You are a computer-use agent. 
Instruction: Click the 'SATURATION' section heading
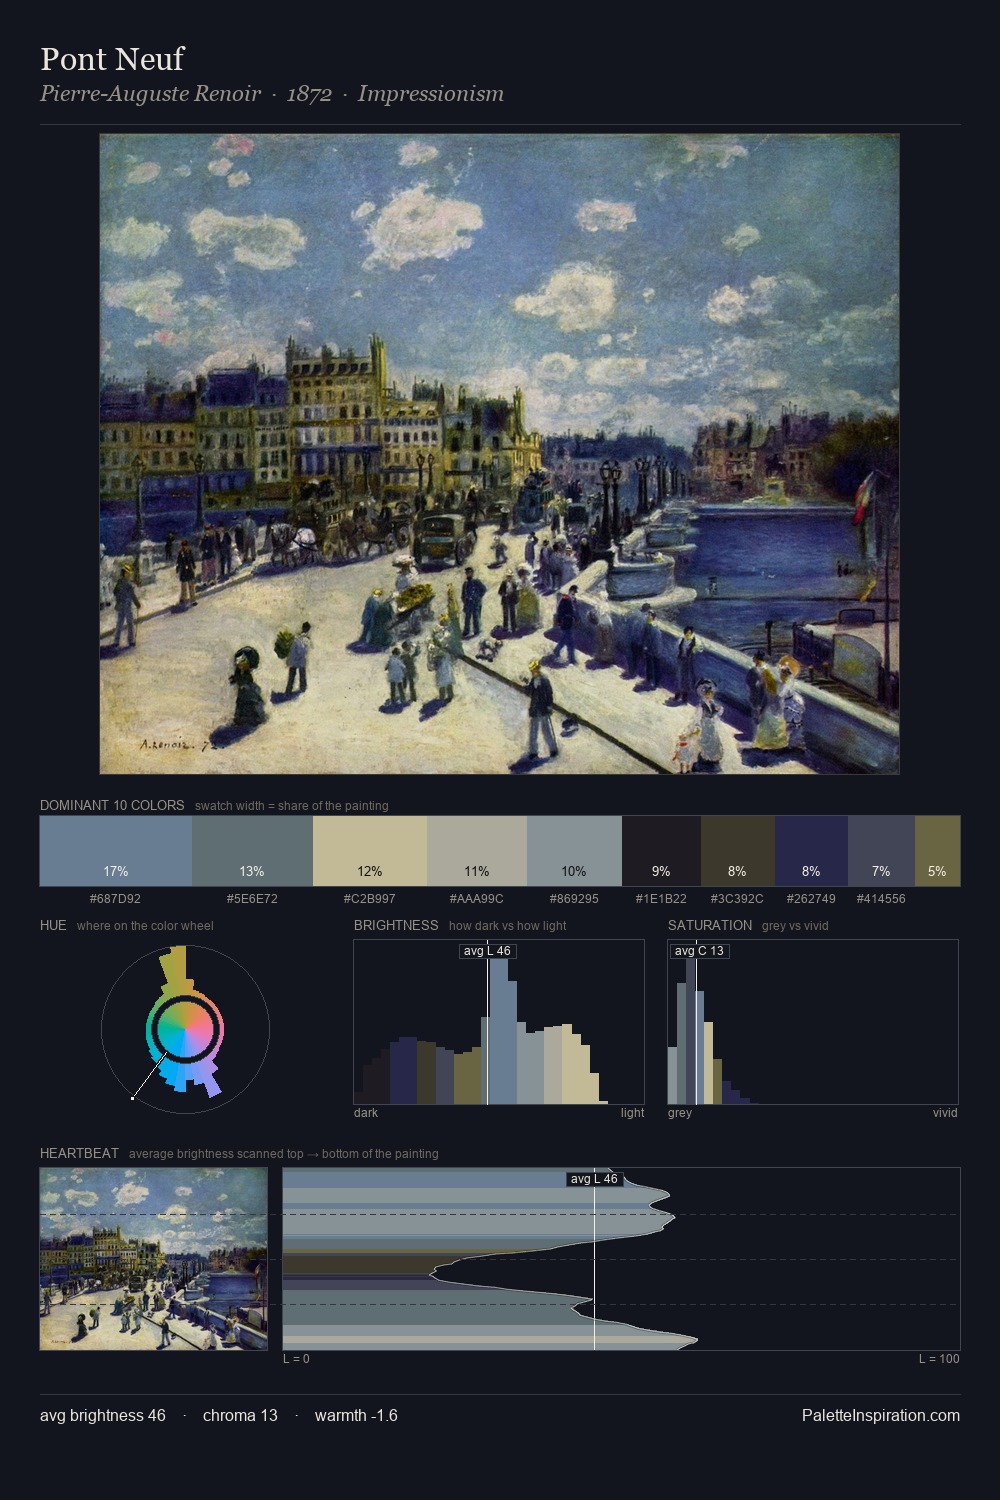(x=710, y=925)
